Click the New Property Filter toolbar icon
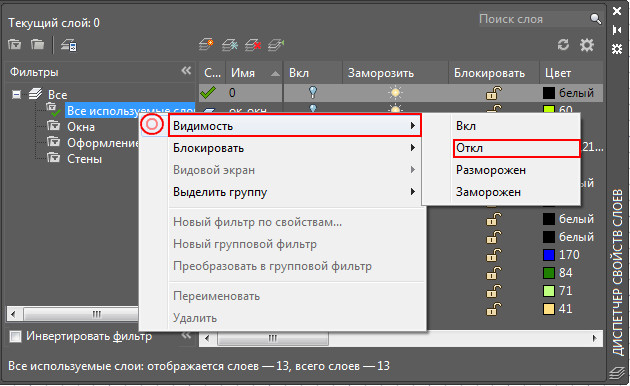Screen dimensions: 630x386 15,44
